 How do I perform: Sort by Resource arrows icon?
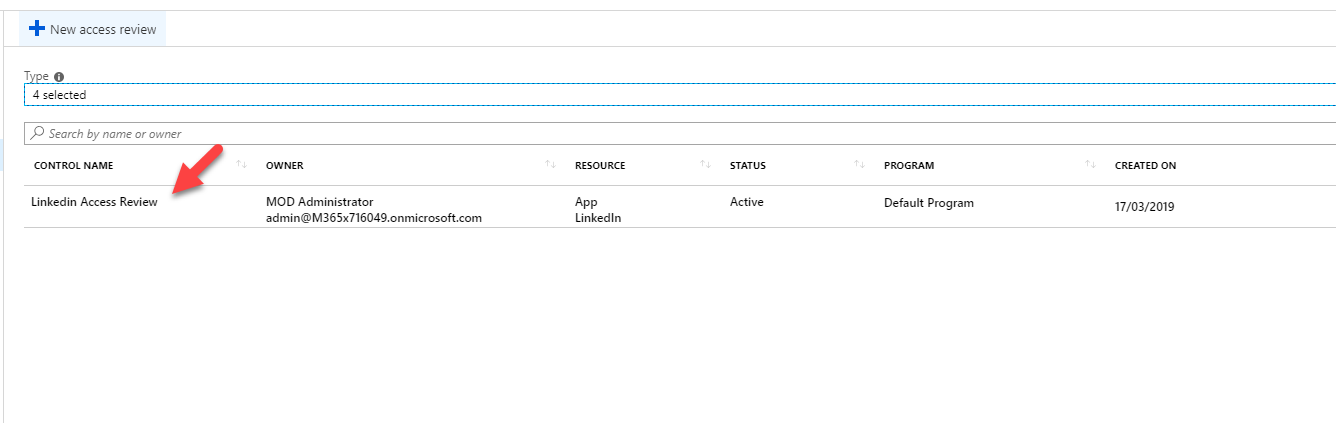click(x=705, y=164)
